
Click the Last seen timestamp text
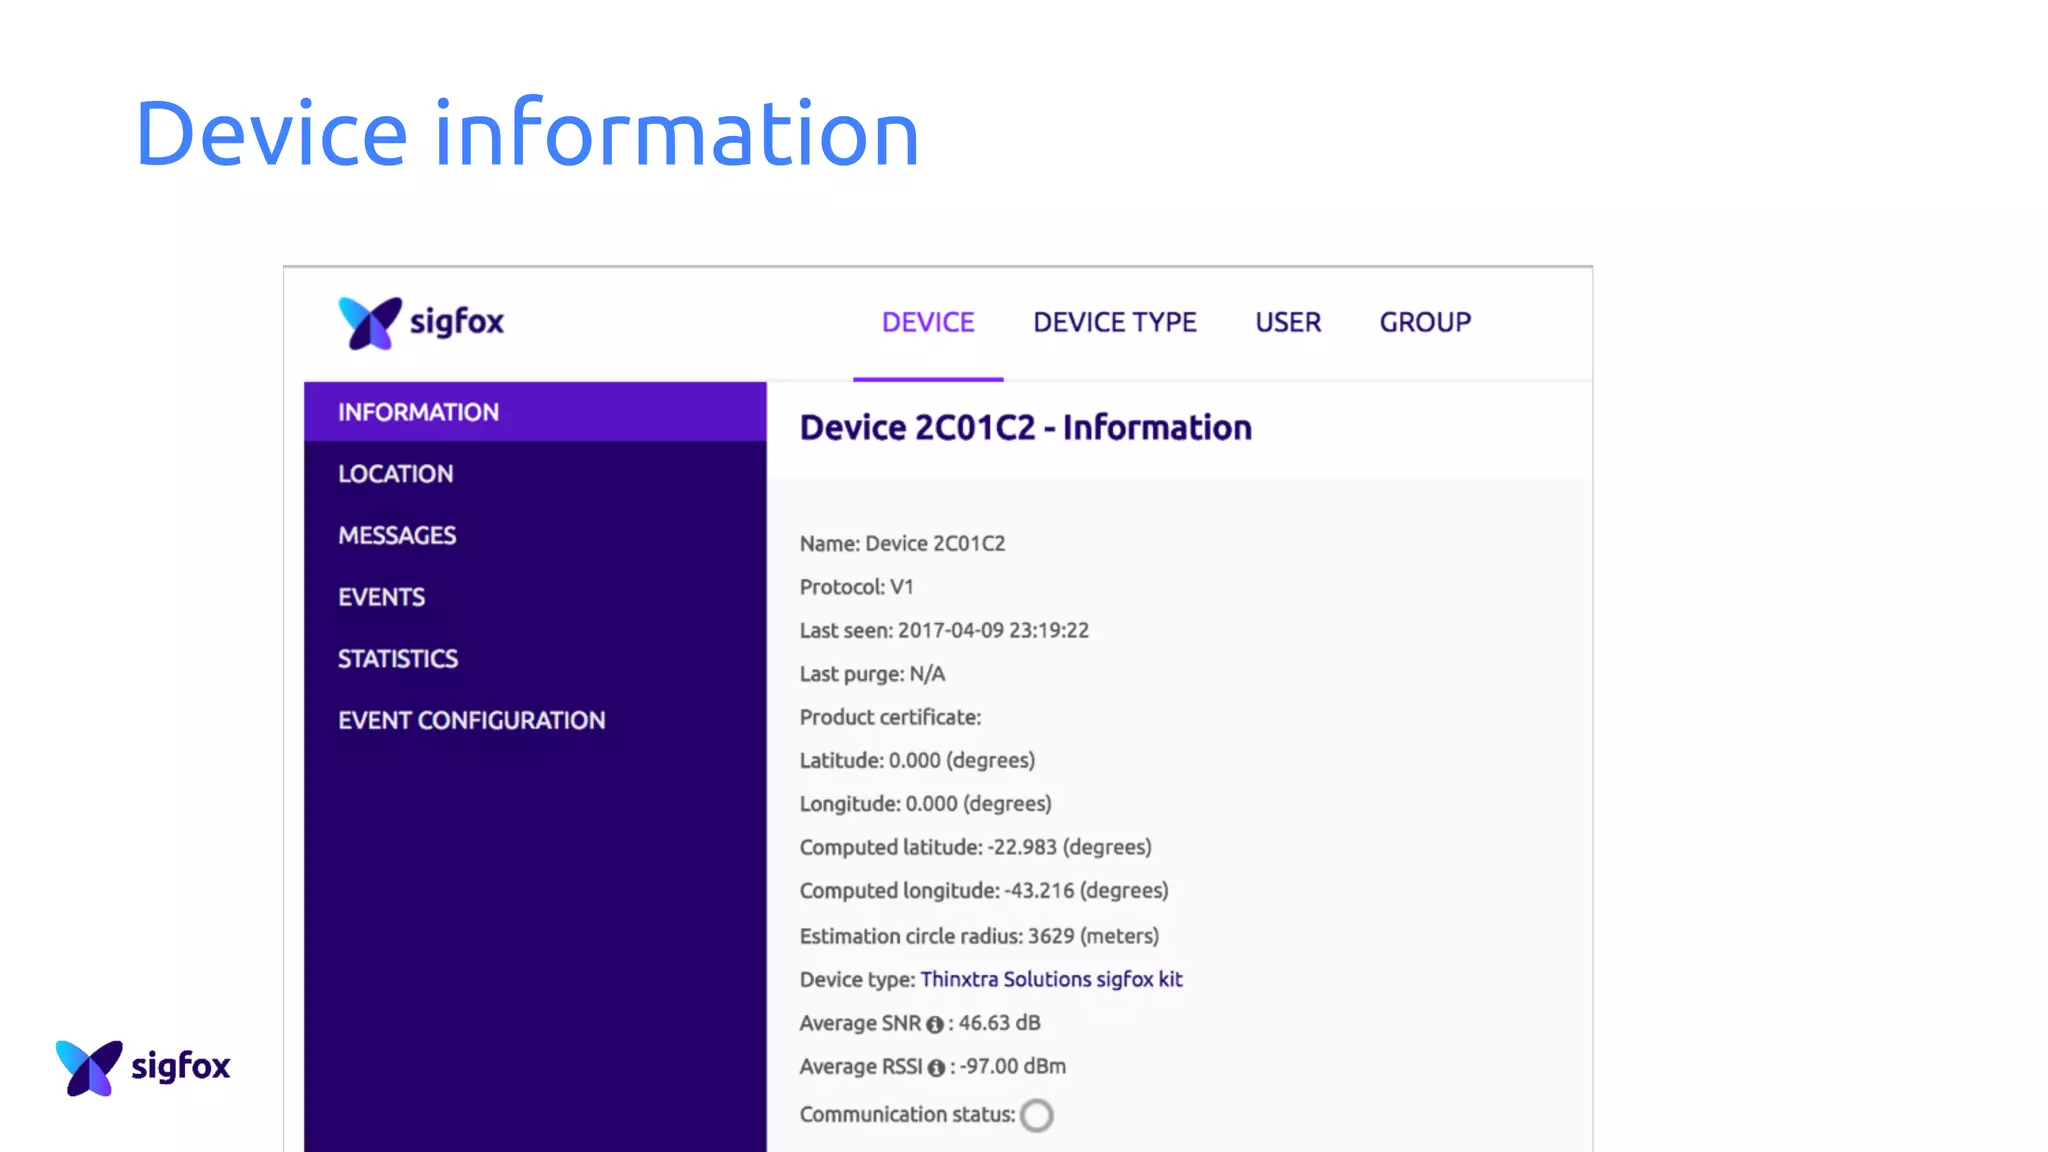pyautogui.click(x=992, y=631)
